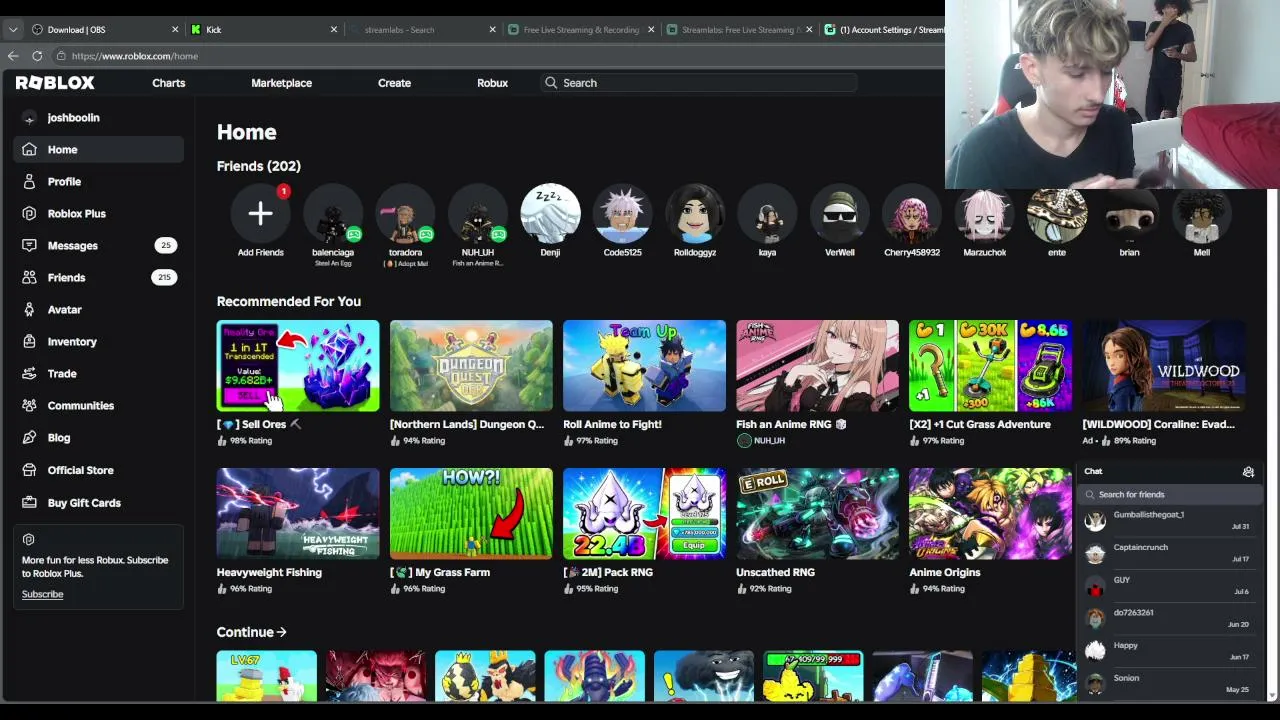This screenshot has height=720, width=1280.
Task: Click the Roblox Plus sidebar icon
Action: [29, 214]
